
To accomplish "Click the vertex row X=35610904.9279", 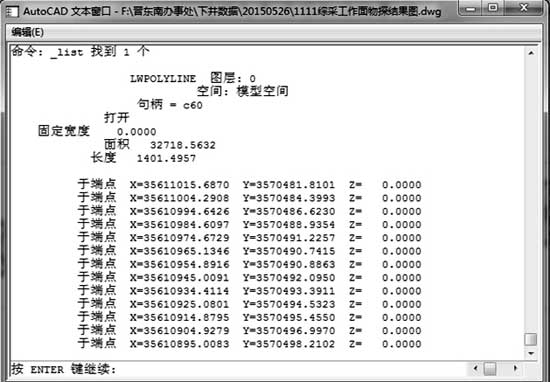I will tap(249, 330).
